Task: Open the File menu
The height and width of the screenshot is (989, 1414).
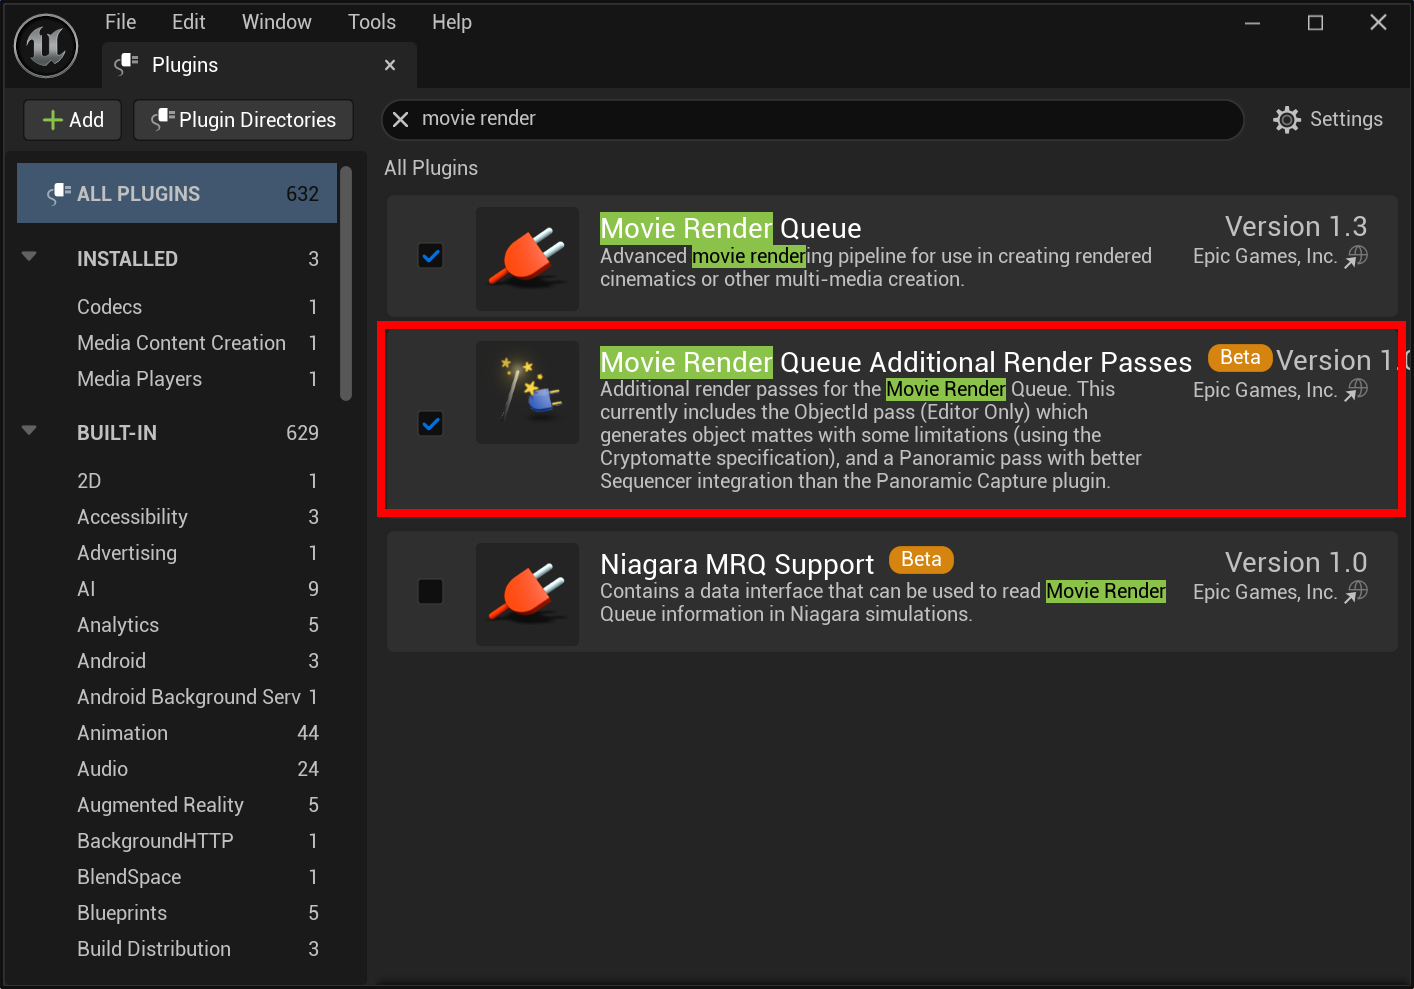Action: 120,22
